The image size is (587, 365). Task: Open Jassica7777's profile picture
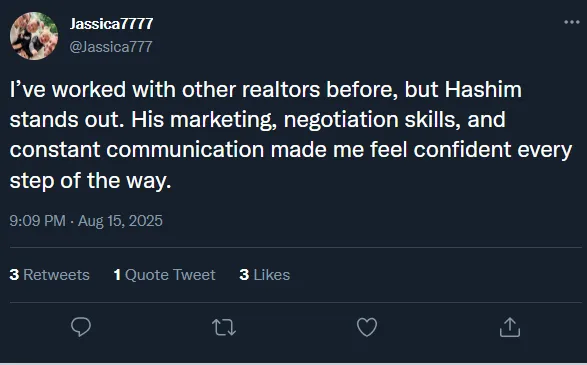click(34, 36)
